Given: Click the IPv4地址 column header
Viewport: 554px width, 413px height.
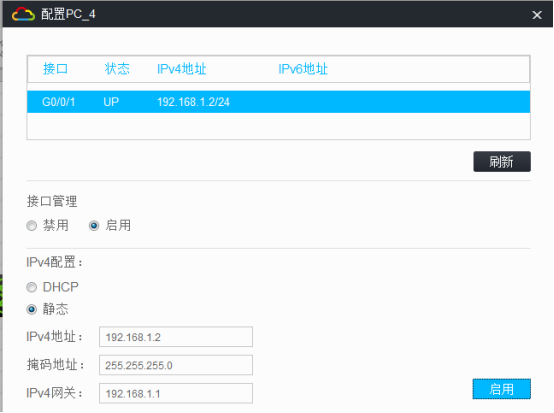Looking at the screenshot, I should [x=182, y=69].
